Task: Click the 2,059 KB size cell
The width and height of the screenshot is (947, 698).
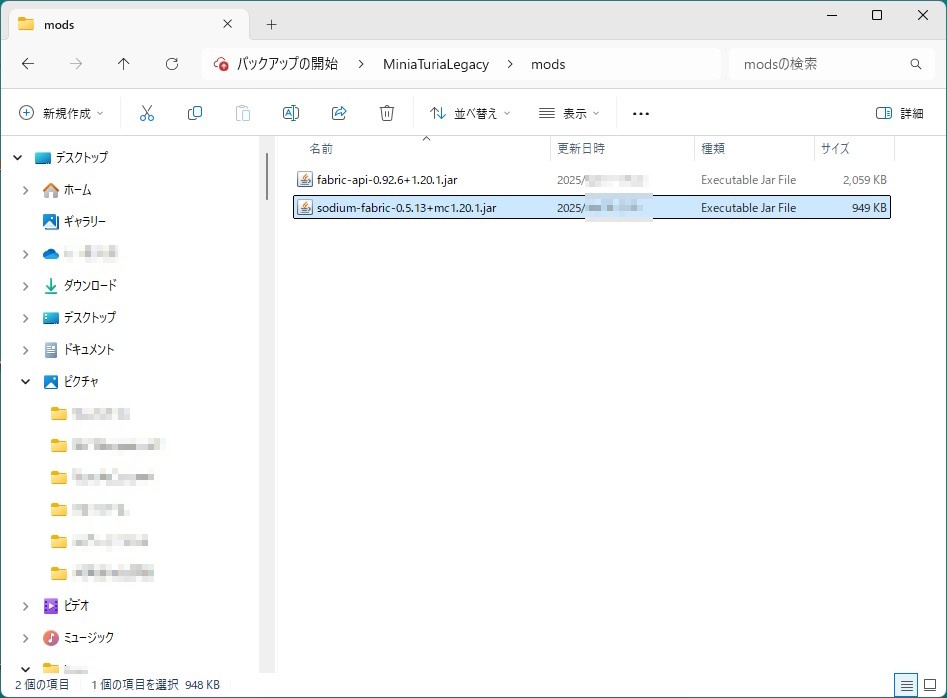Action: (864, 180)
